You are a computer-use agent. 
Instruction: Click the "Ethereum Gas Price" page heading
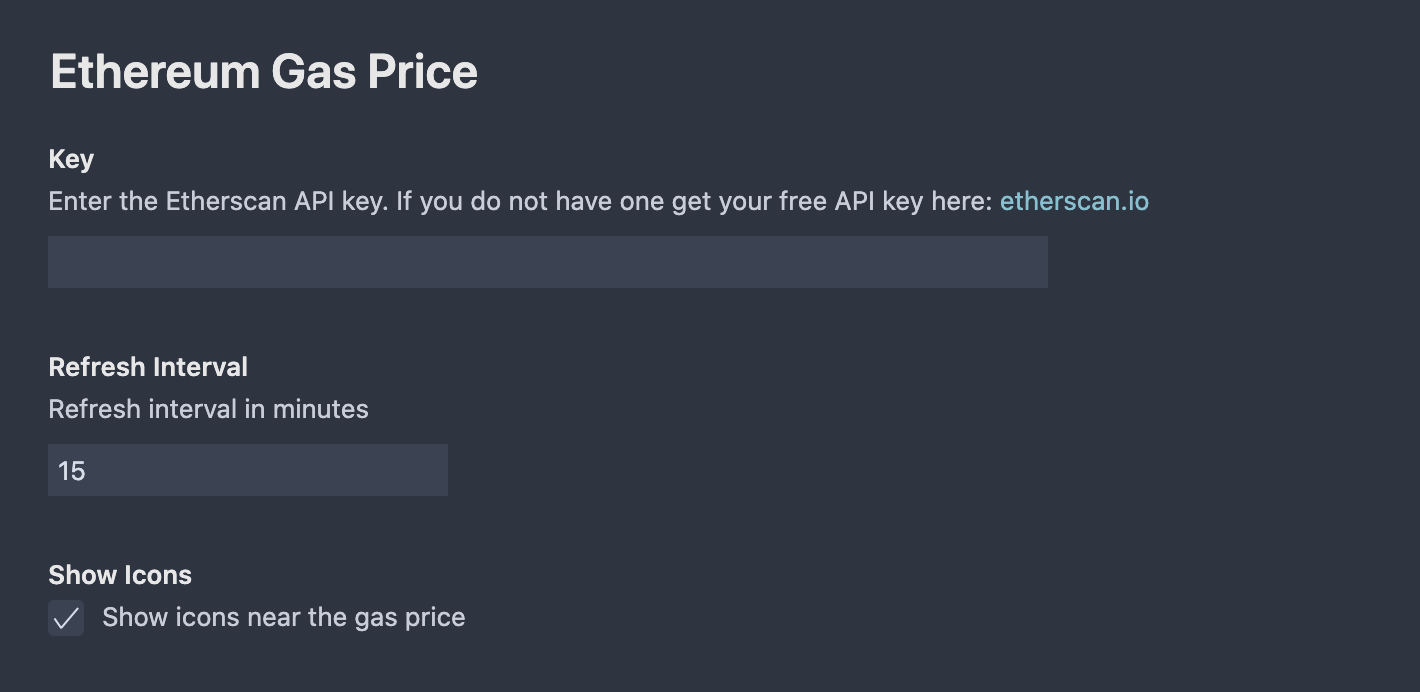(x=264, y=72)
